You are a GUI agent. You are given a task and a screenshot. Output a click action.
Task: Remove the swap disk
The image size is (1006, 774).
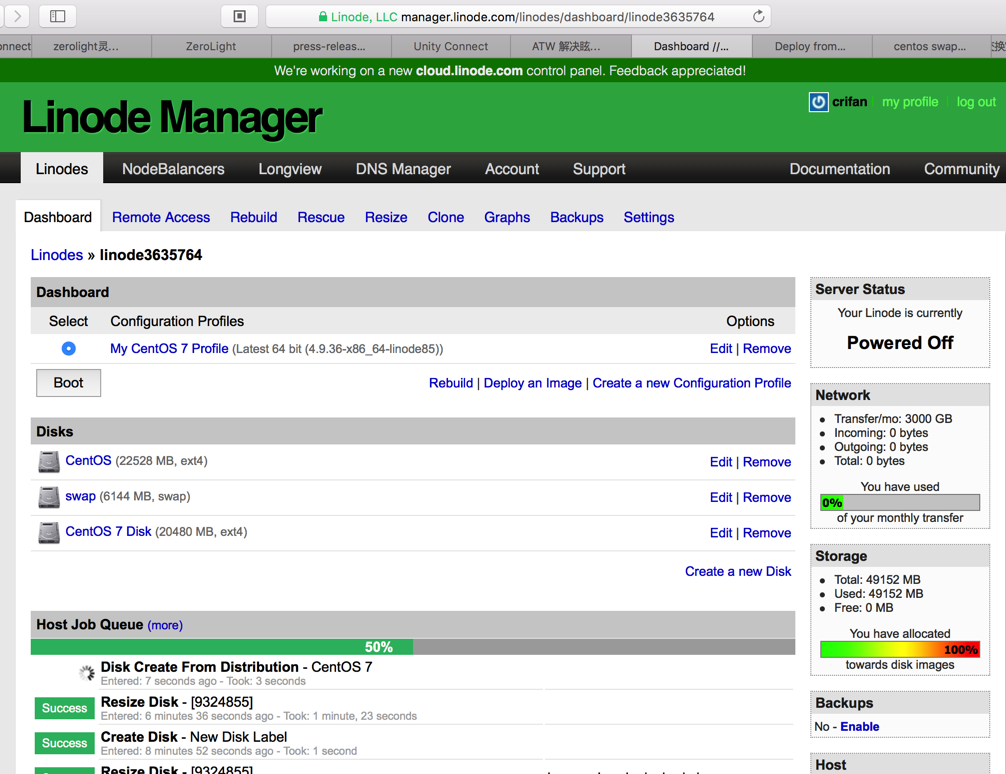[x=767, y=497]
